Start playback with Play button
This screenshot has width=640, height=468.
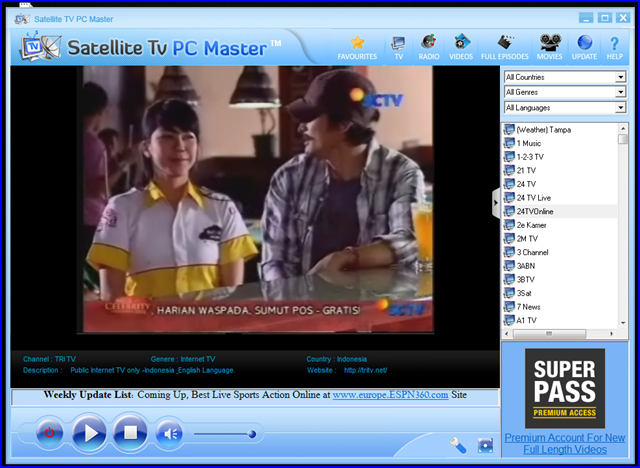[89, 433]
